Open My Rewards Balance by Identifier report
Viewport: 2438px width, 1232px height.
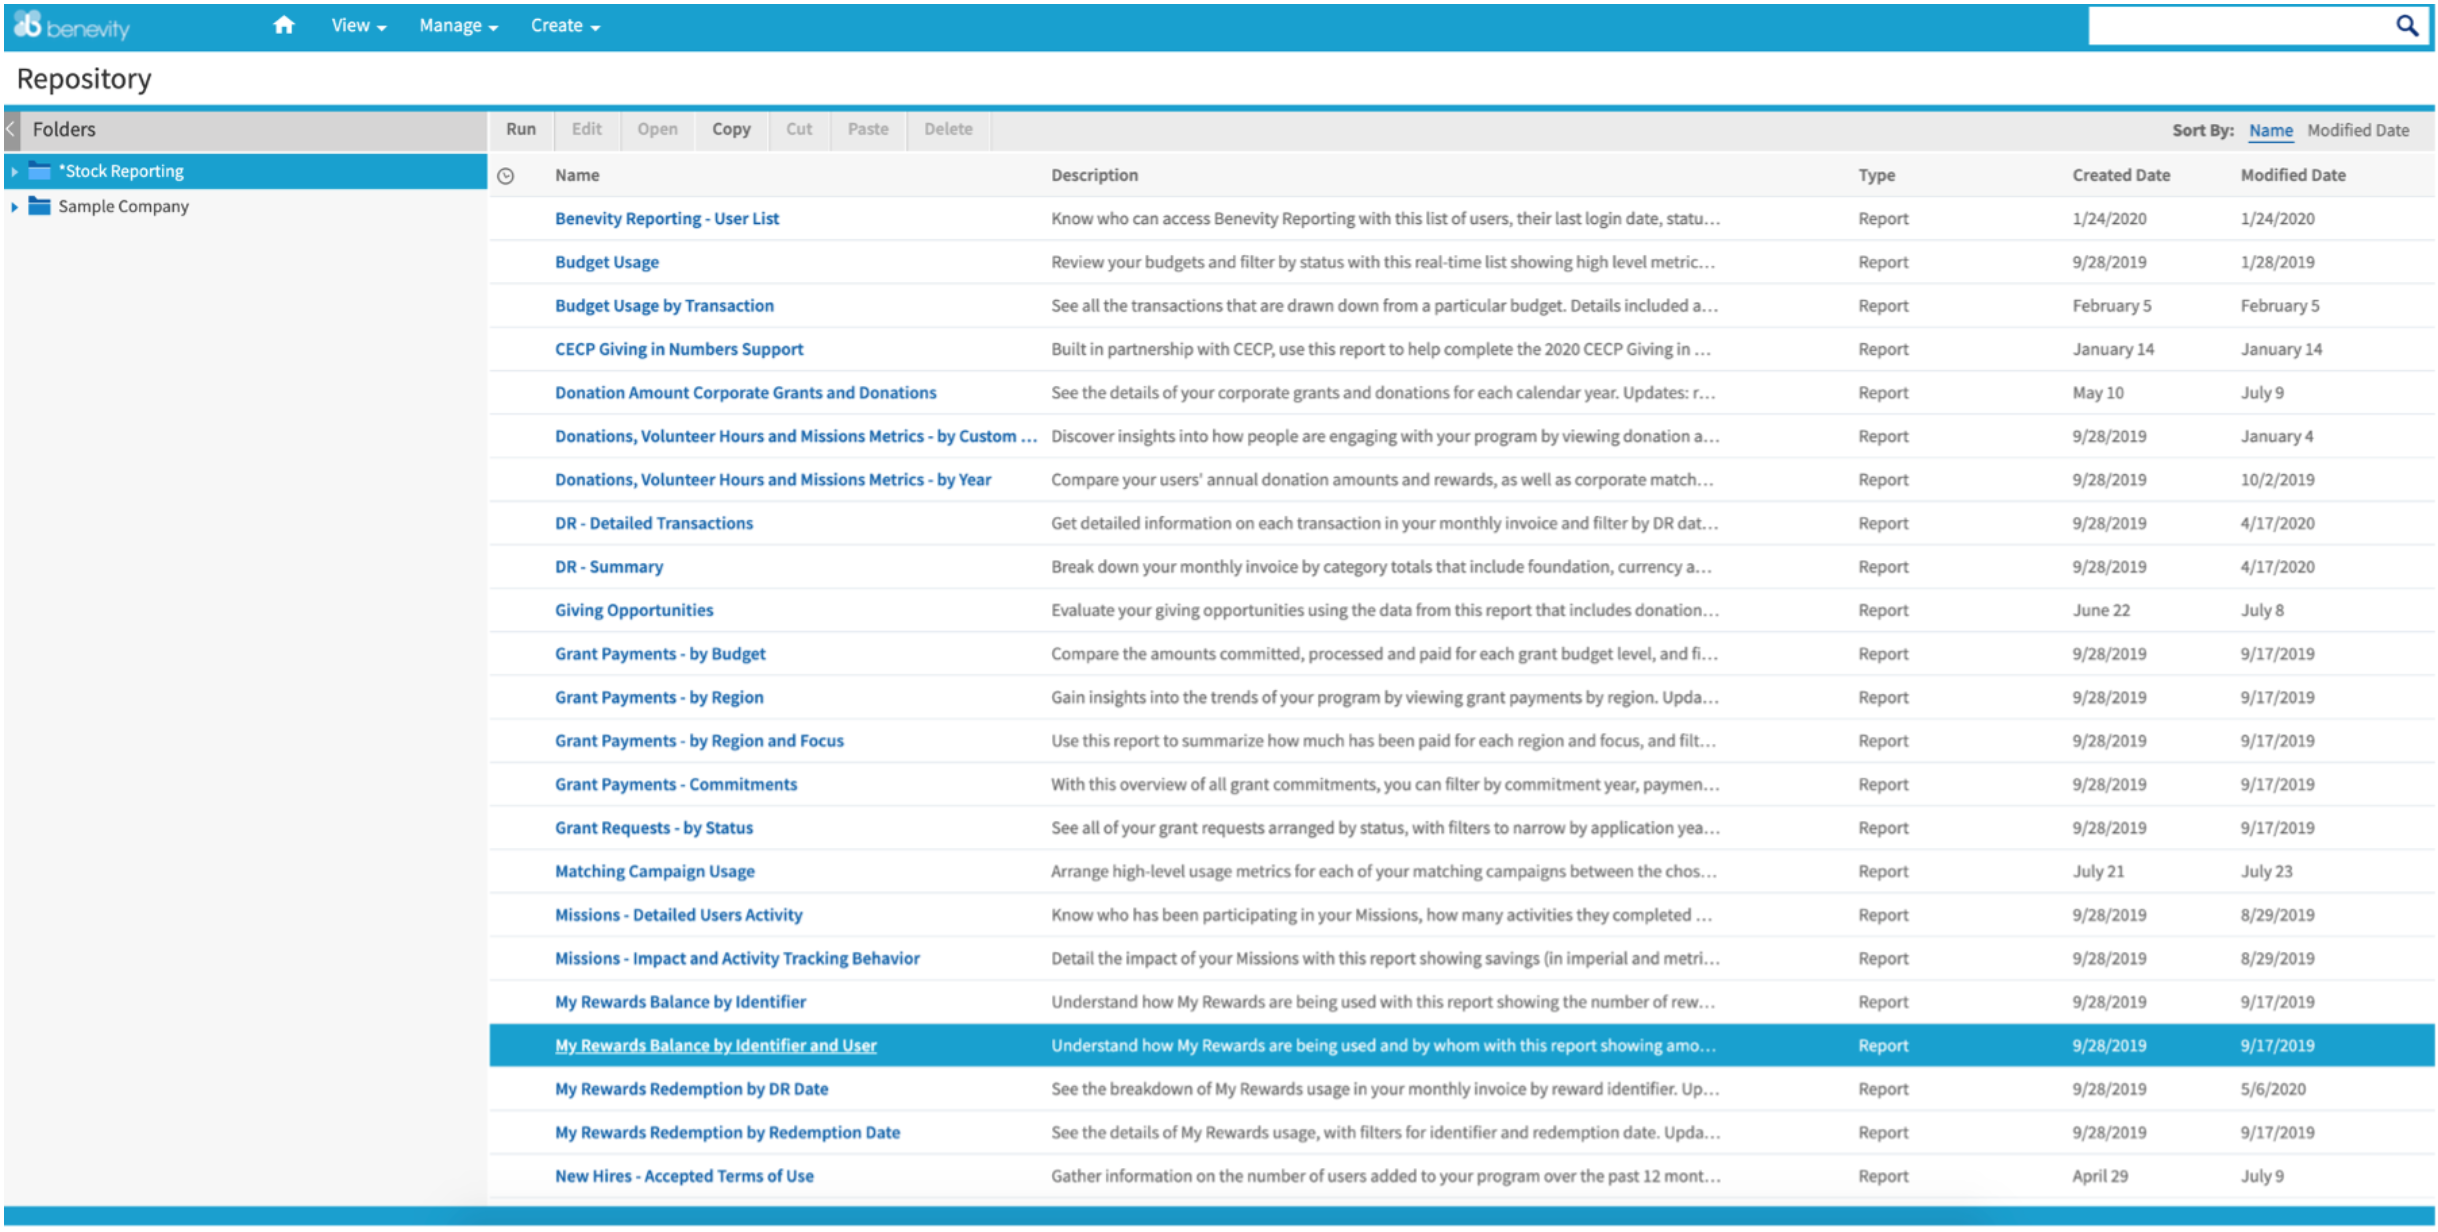coord(680,1002)
